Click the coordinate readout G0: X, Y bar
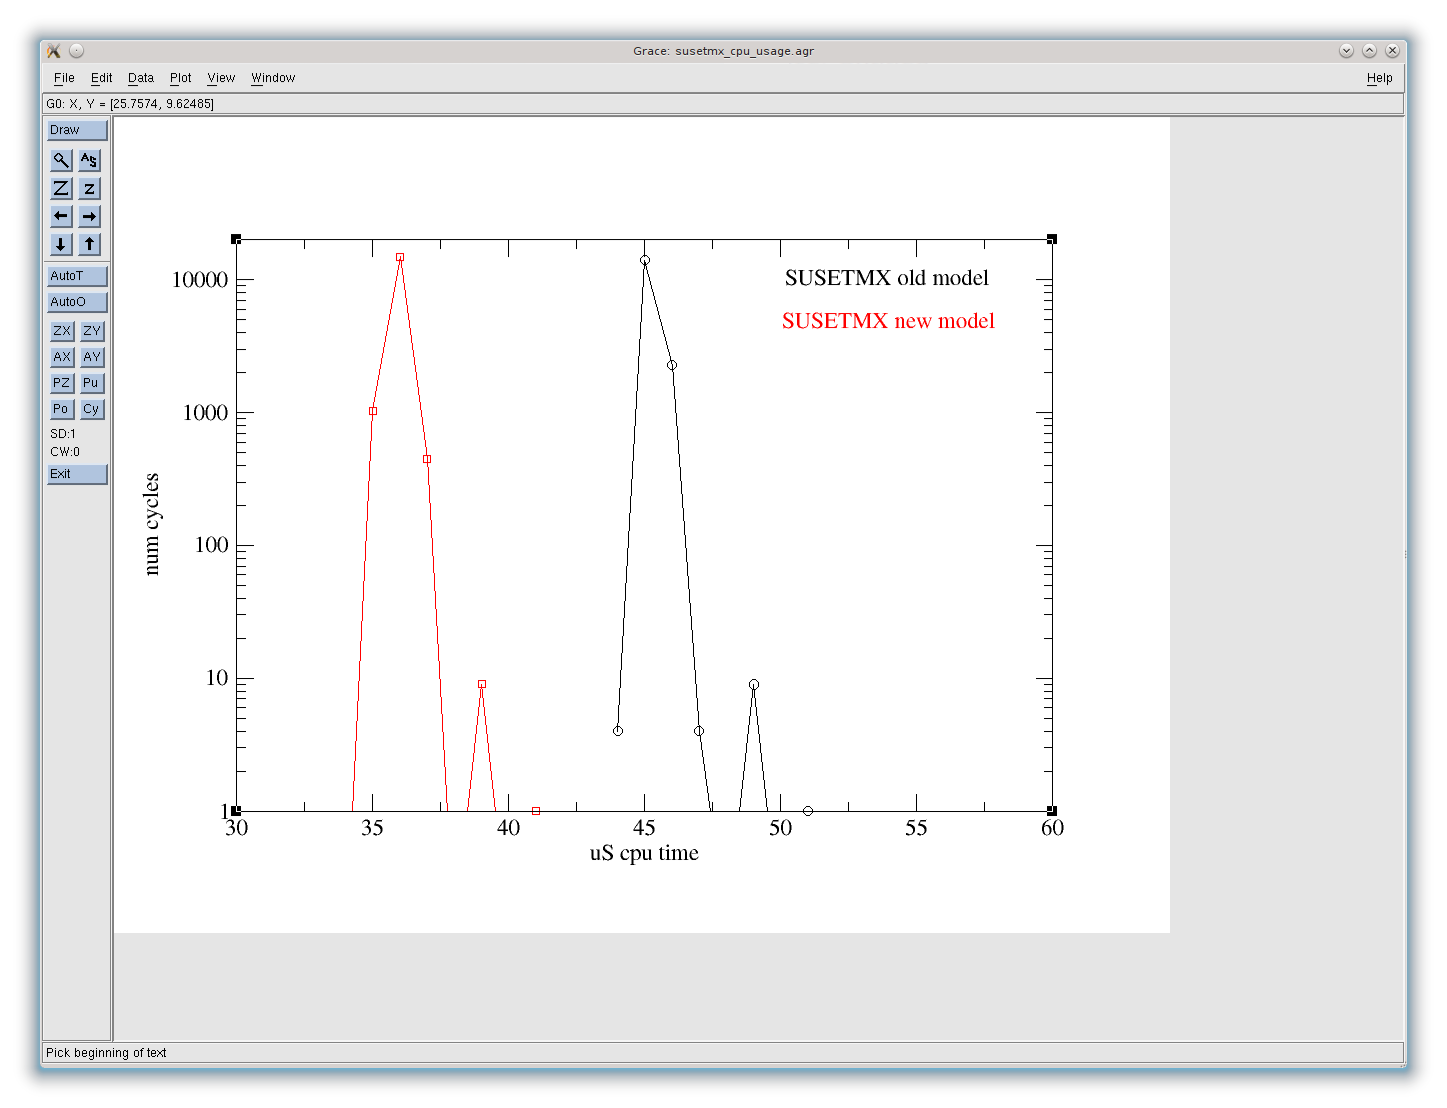Image resolution: width=1447 pixels, height=1108 pixels. [x=723, y=104]
